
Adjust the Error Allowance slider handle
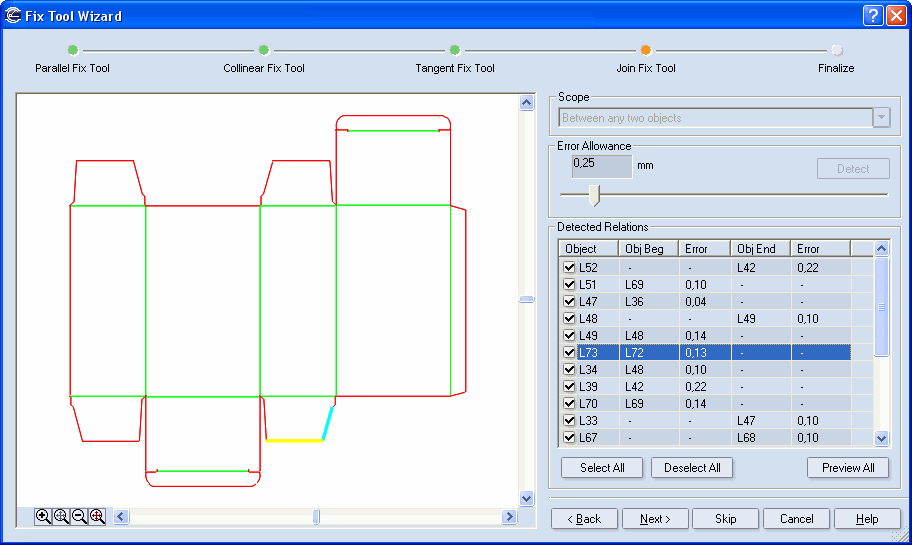pyautogui.click(x=594, y=194)
